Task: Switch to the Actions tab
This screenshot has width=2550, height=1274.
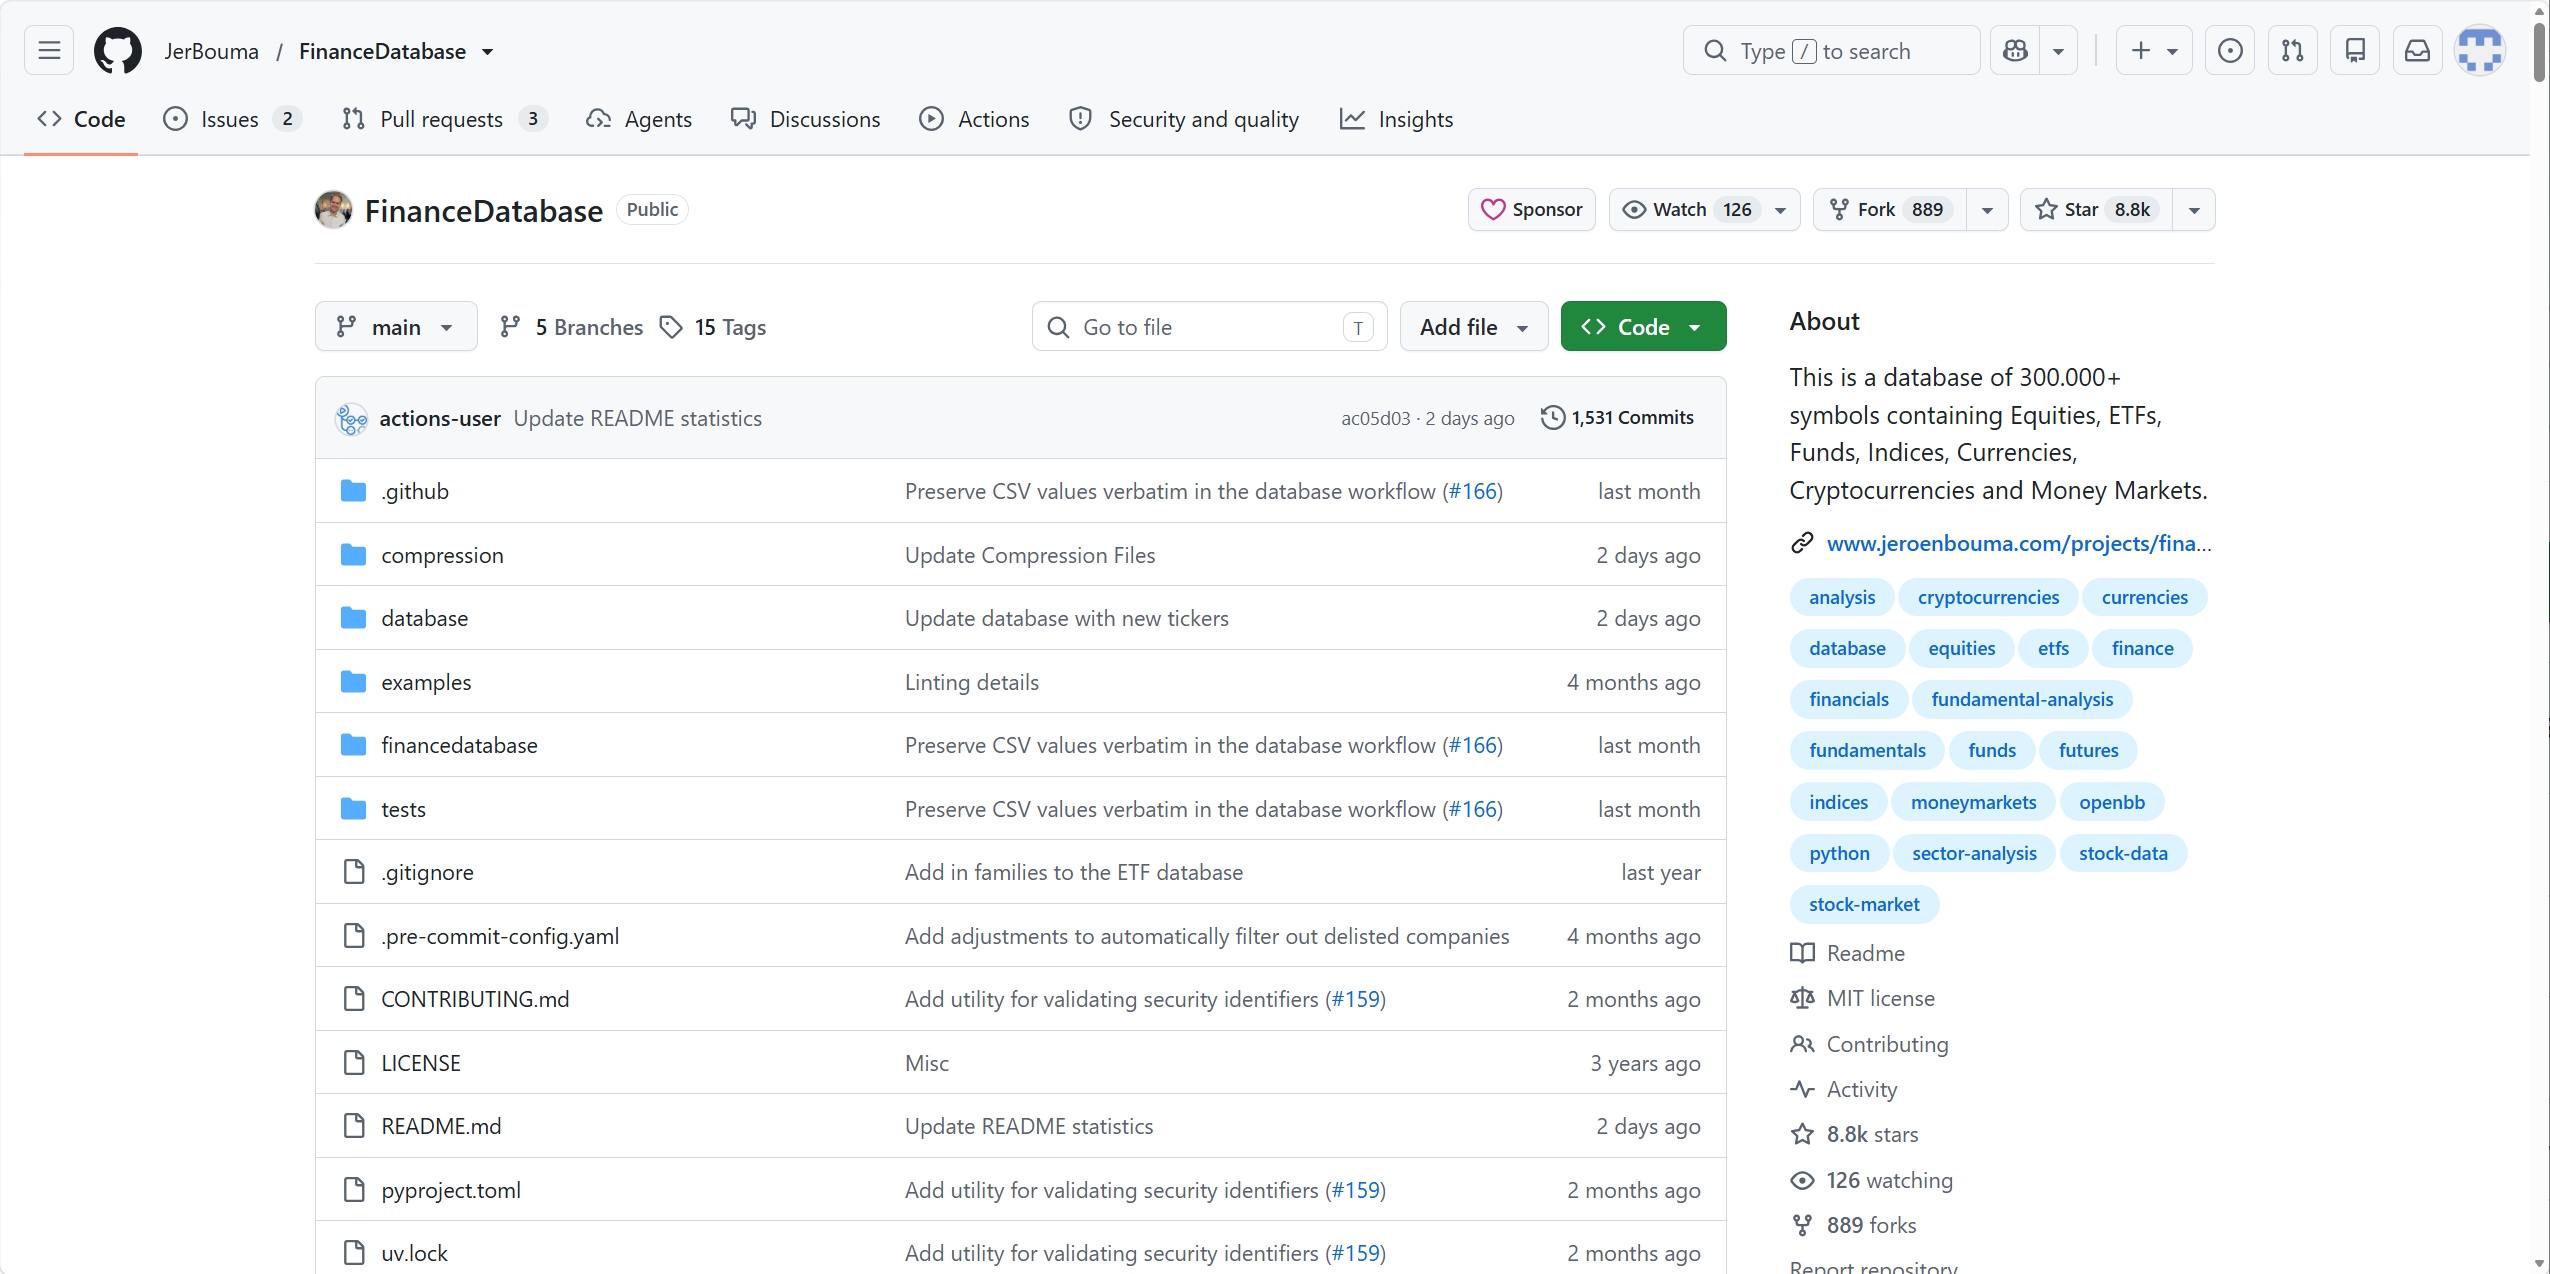Action: tap(974, 119)
